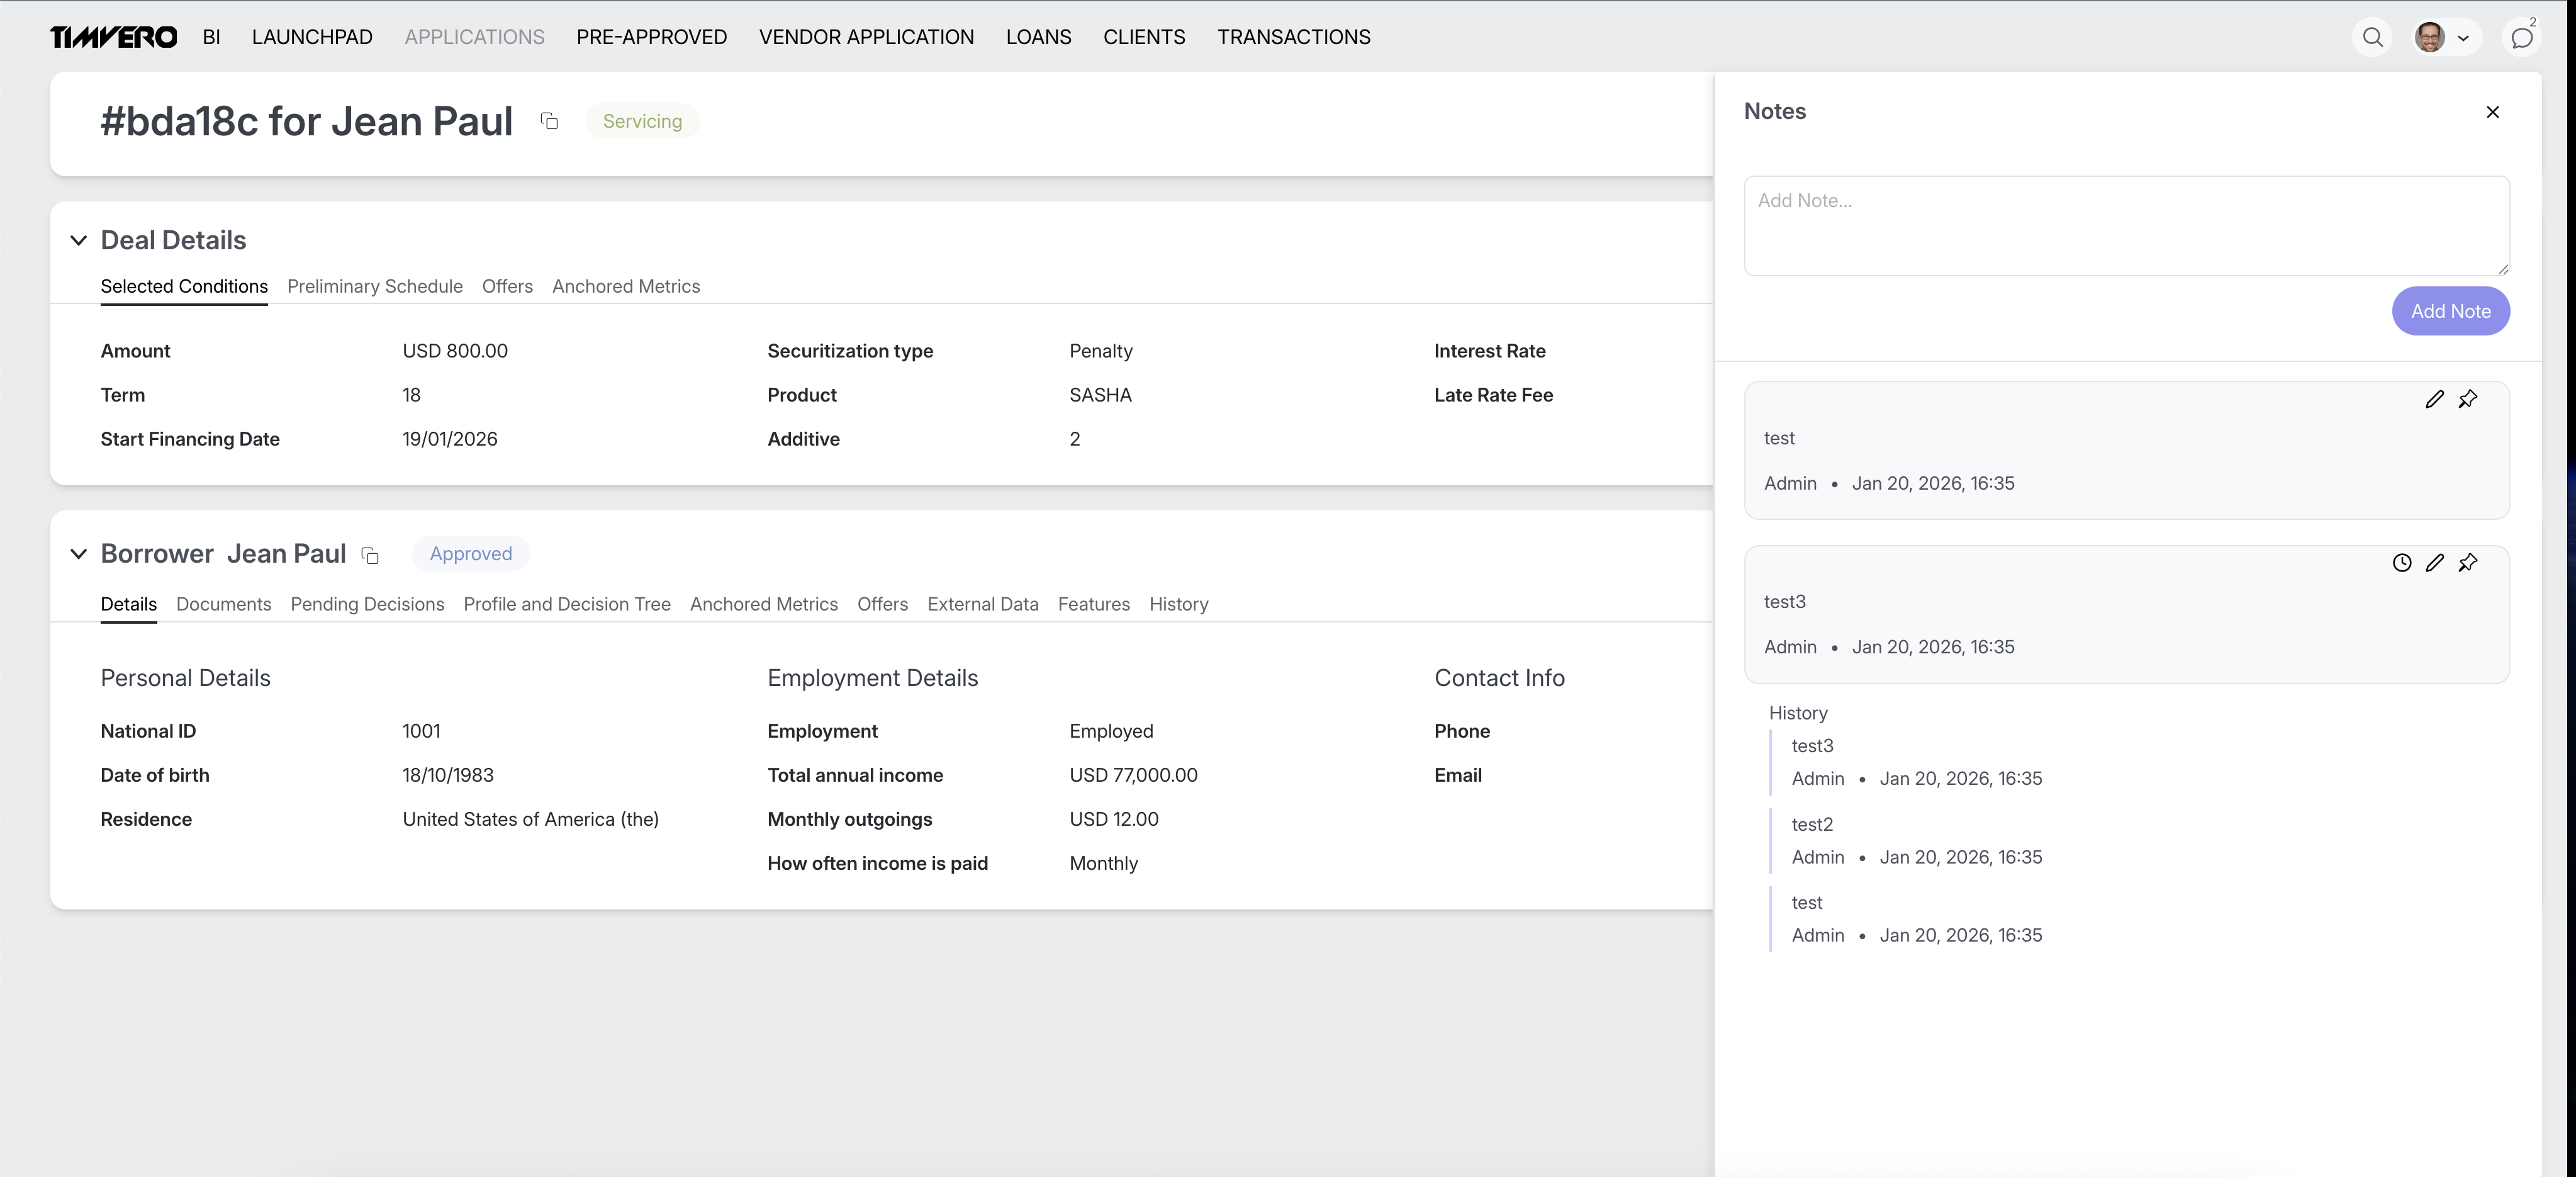Collapse the Borrower section
The image size is (2576, 1177).
coord(78,554)
